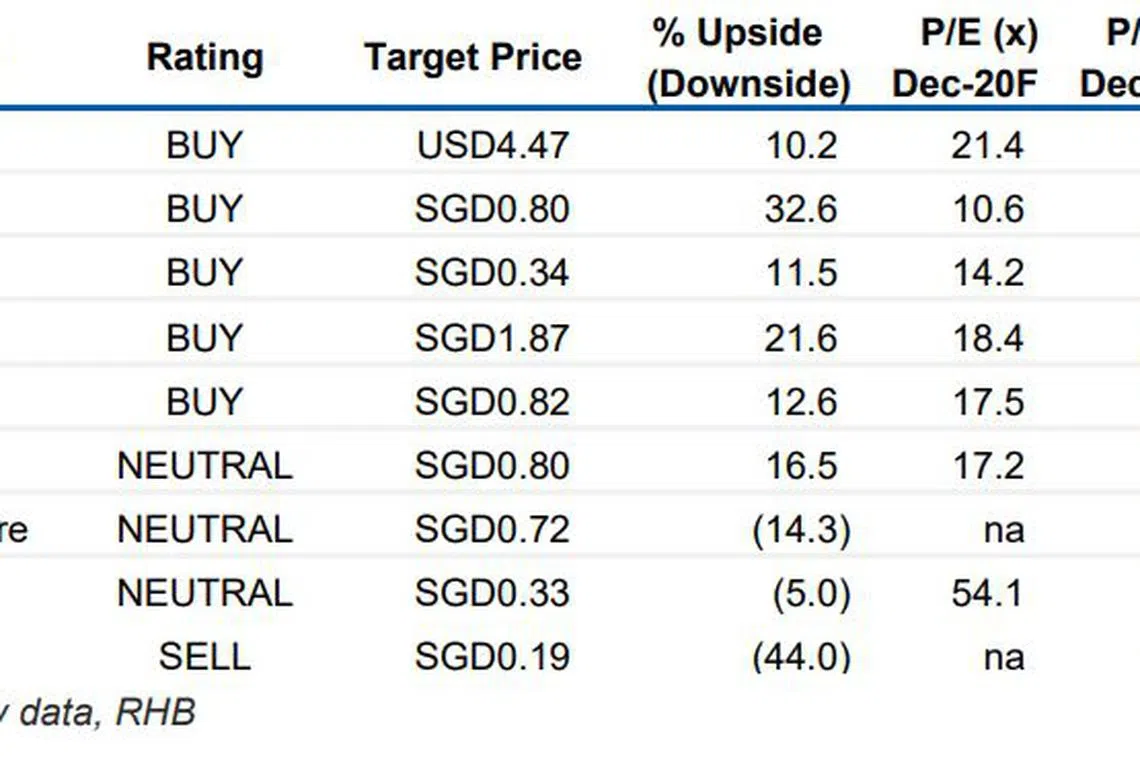This screenshot has width=1140, height=760.
Task: Click the P/E (x) Dec-20F header
Action: click(964, 58)
